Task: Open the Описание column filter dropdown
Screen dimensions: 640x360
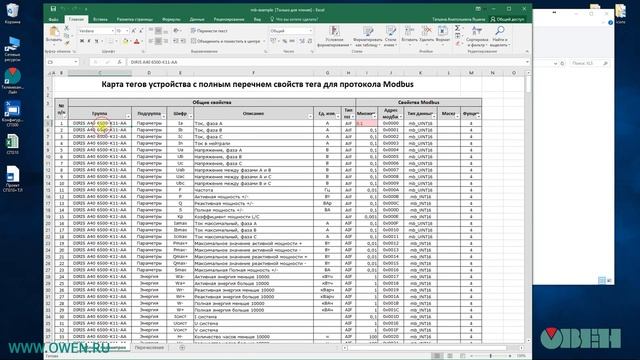Action: tap(310, 117)
